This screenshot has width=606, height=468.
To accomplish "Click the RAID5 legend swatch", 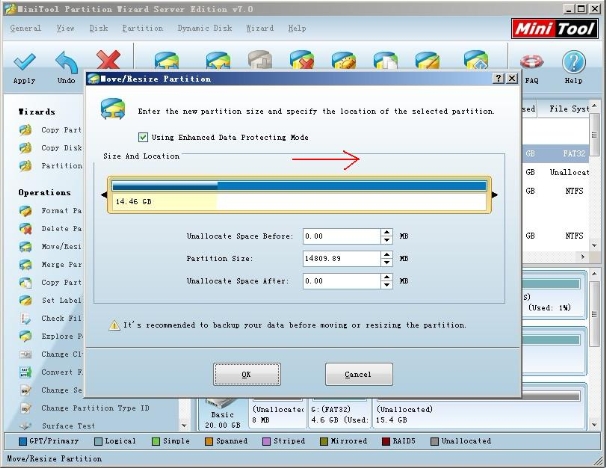I will [x=386, y=441].
